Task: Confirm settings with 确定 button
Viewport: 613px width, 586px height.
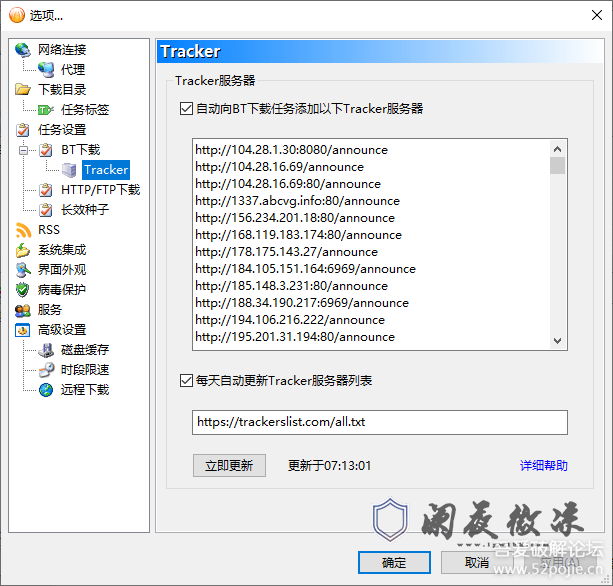Action: coord(394,563)
